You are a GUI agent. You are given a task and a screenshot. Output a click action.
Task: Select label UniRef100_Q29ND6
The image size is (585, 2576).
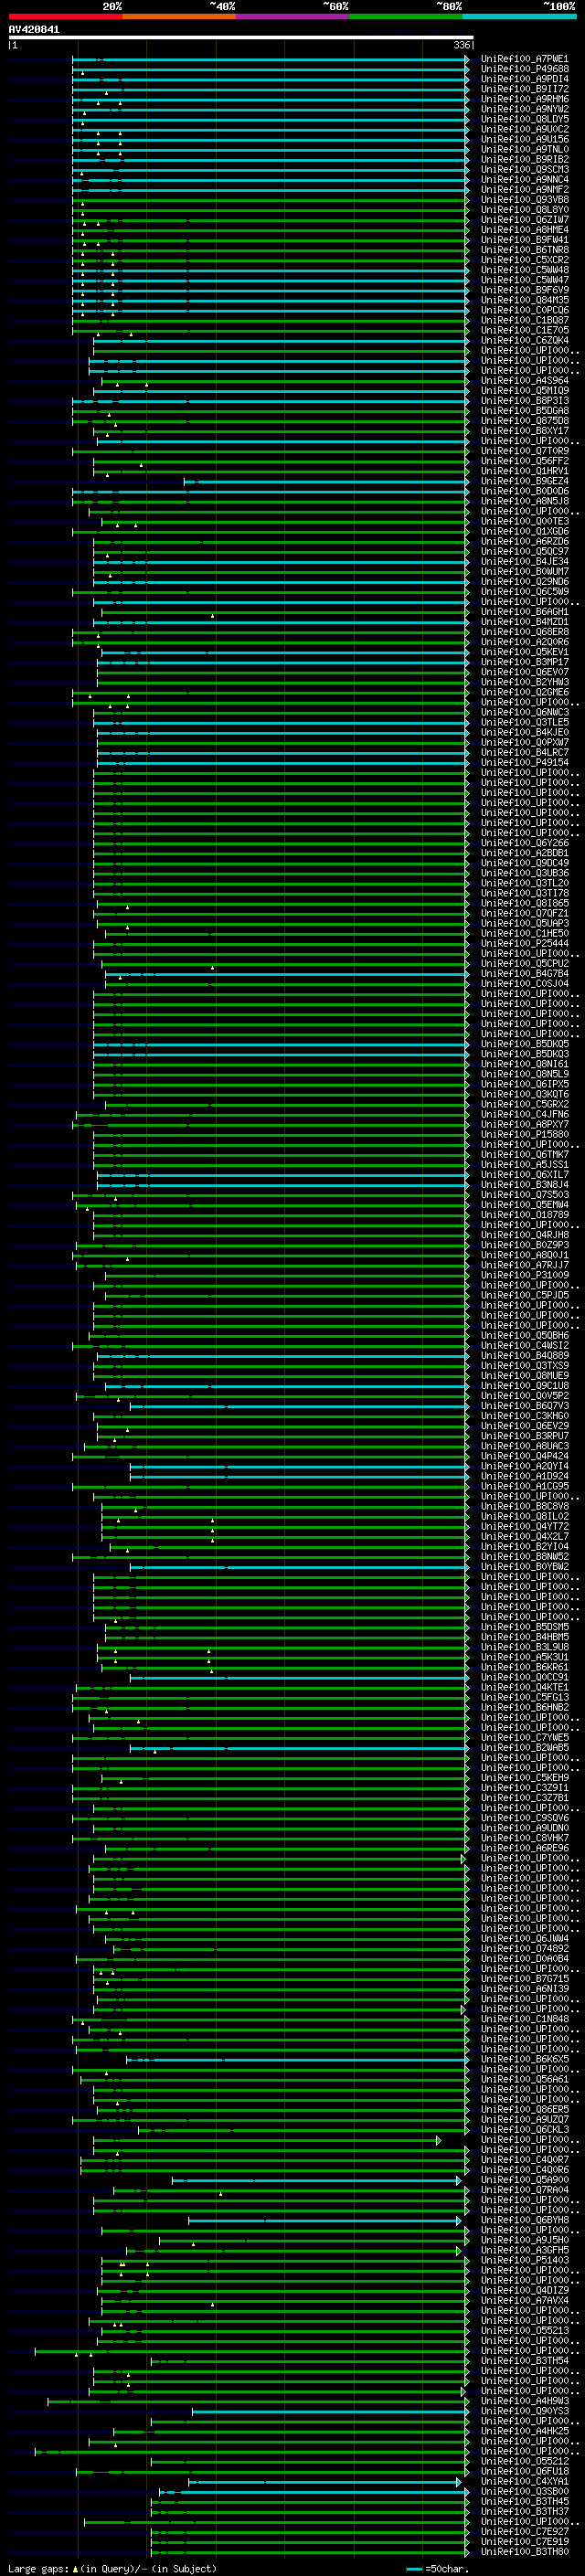(x=524, y=582)
